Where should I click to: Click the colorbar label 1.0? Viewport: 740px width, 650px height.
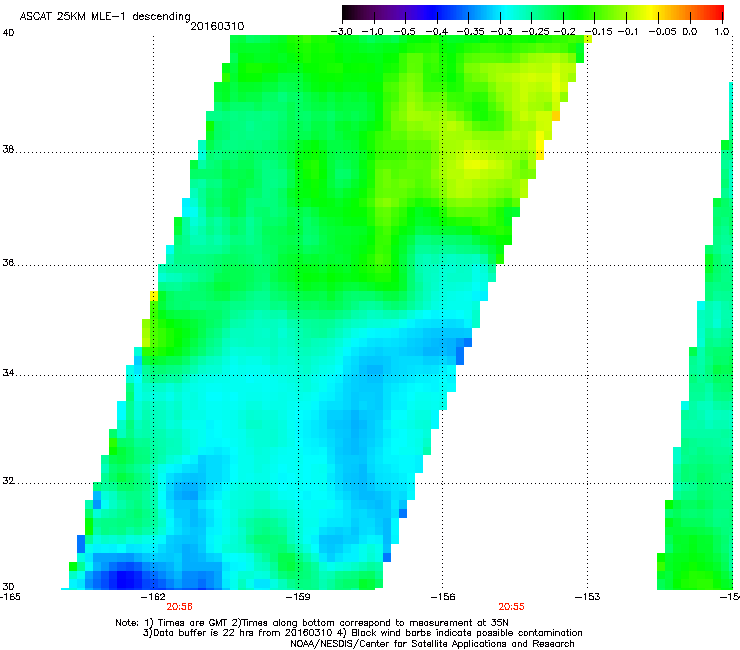click(x=722, y=32)
